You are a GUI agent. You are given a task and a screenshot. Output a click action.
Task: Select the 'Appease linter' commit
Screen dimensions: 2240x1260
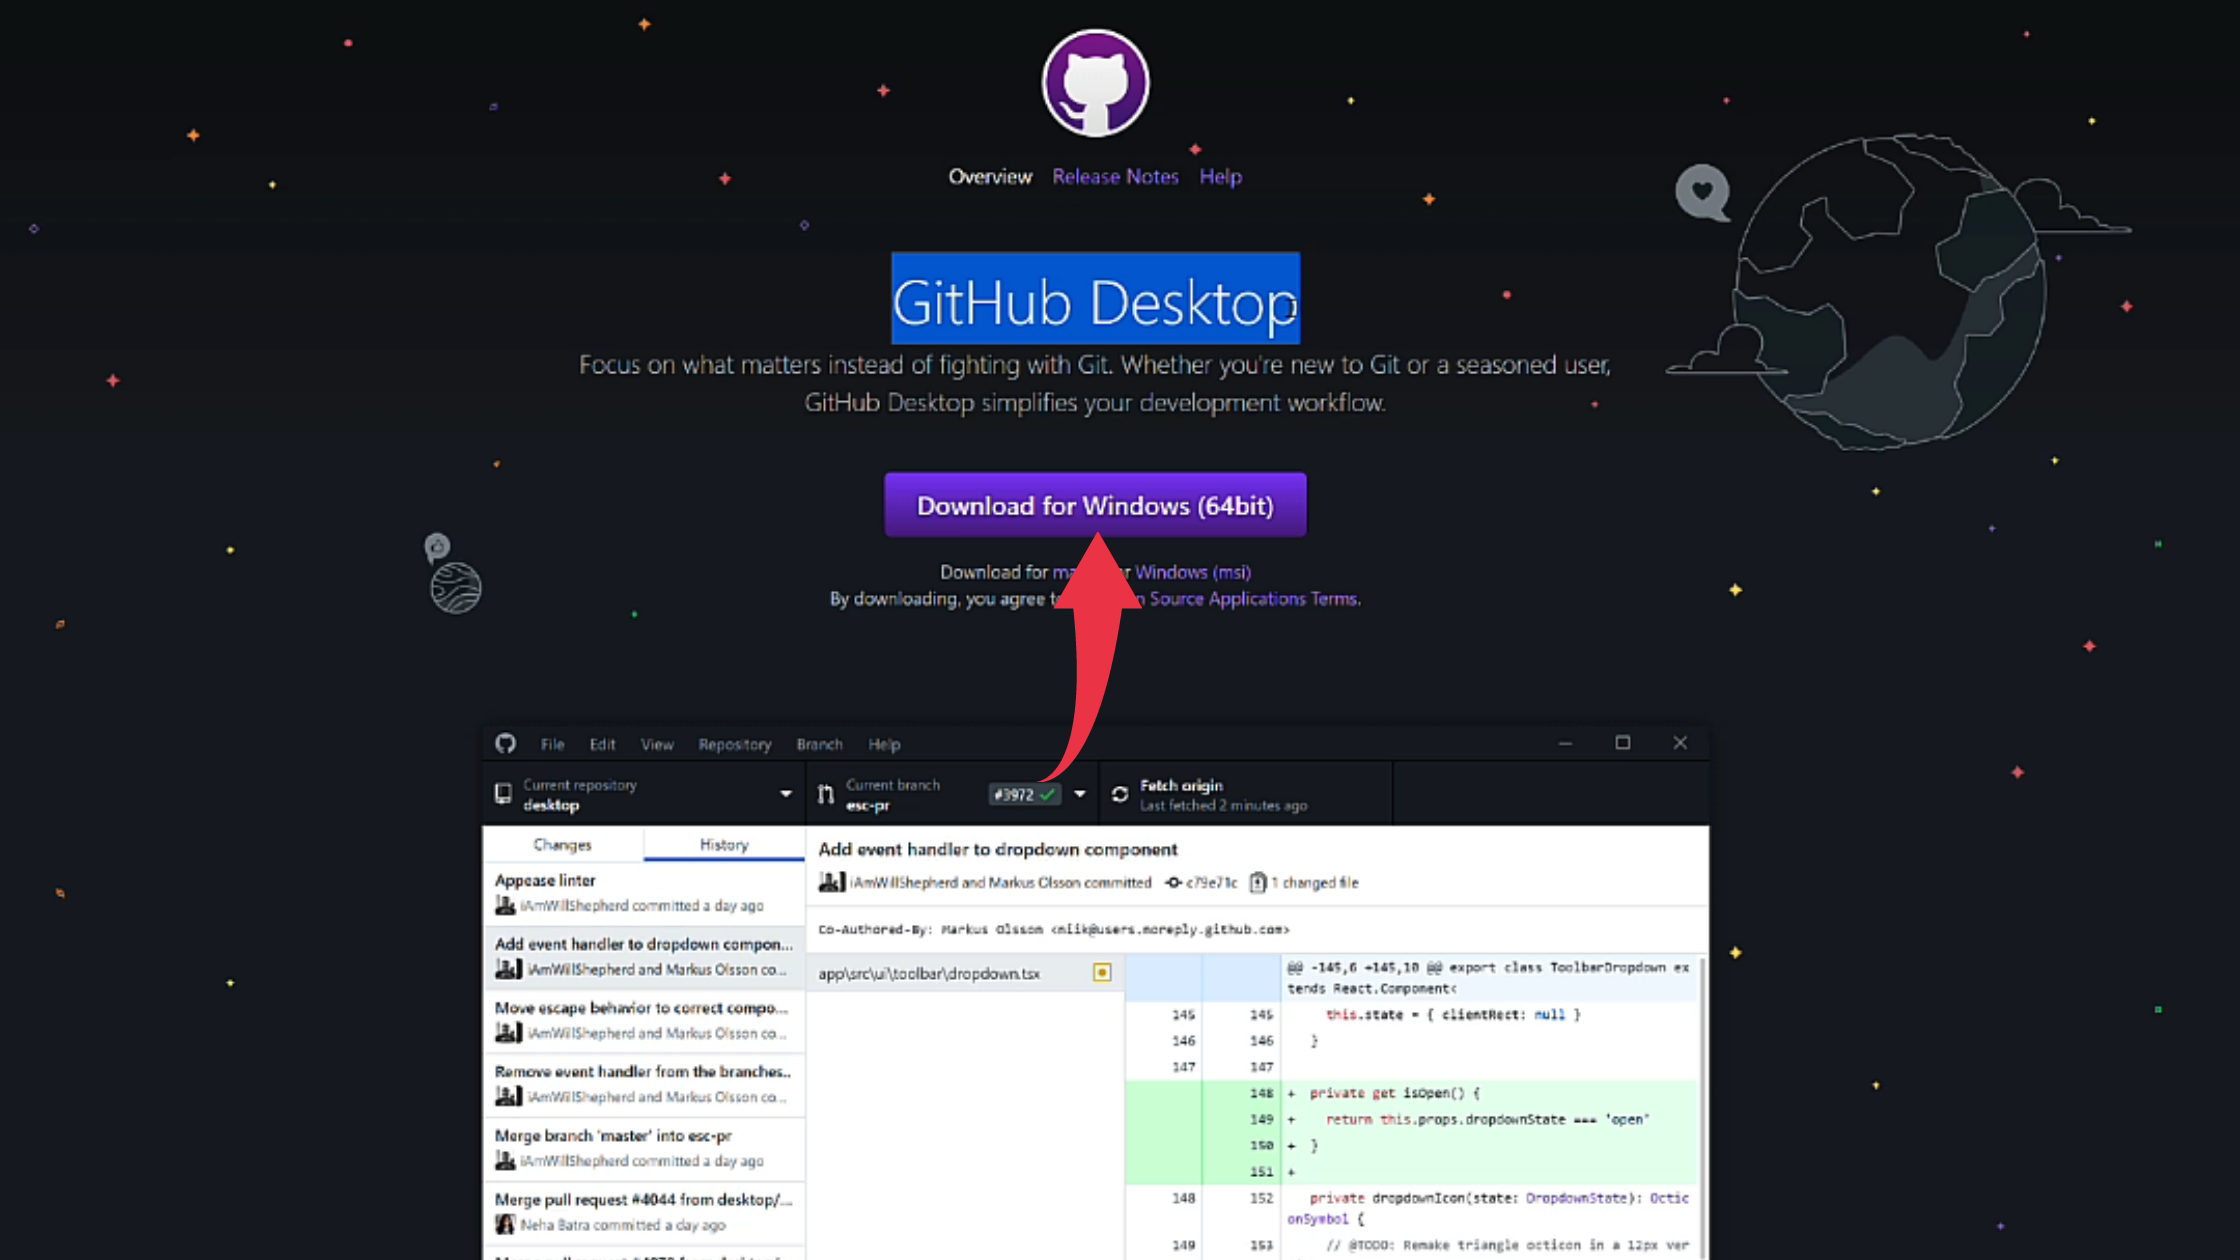point(643,893)
